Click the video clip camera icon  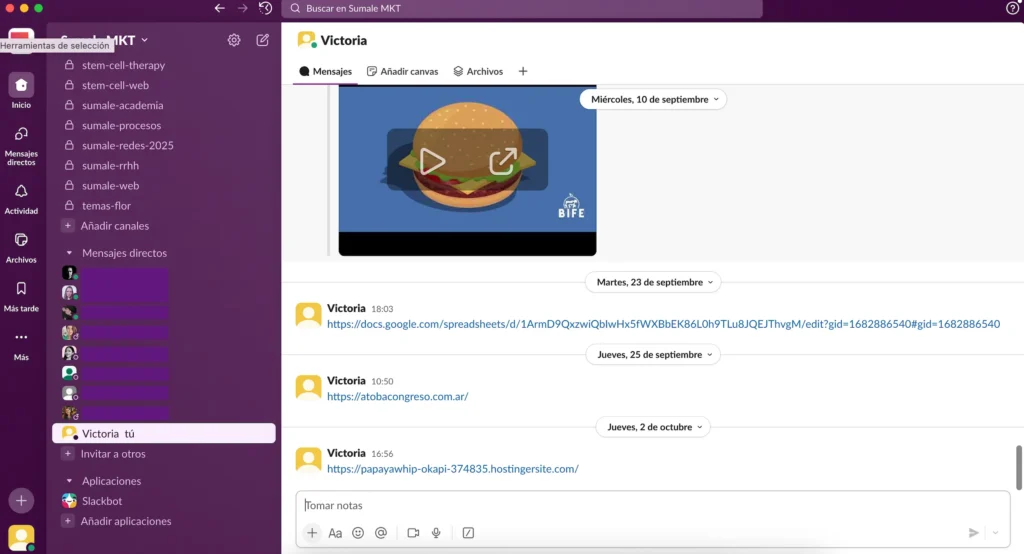(x=413, y=533)
